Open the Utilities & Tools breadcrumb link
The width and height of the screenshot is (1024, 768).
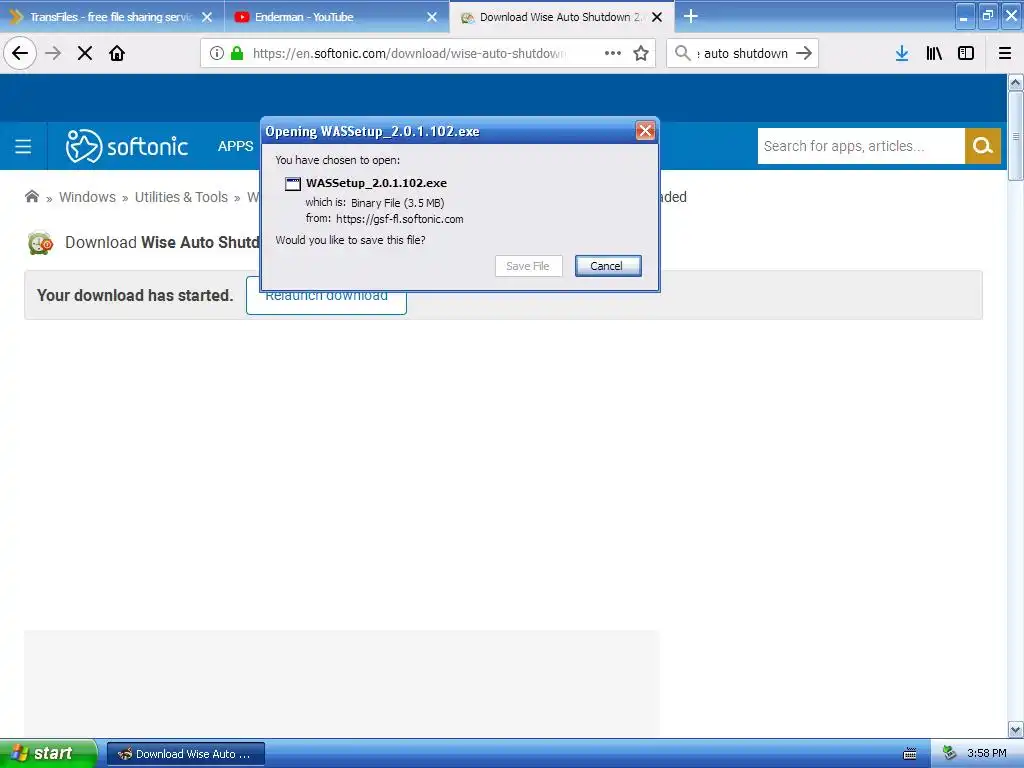181,197
